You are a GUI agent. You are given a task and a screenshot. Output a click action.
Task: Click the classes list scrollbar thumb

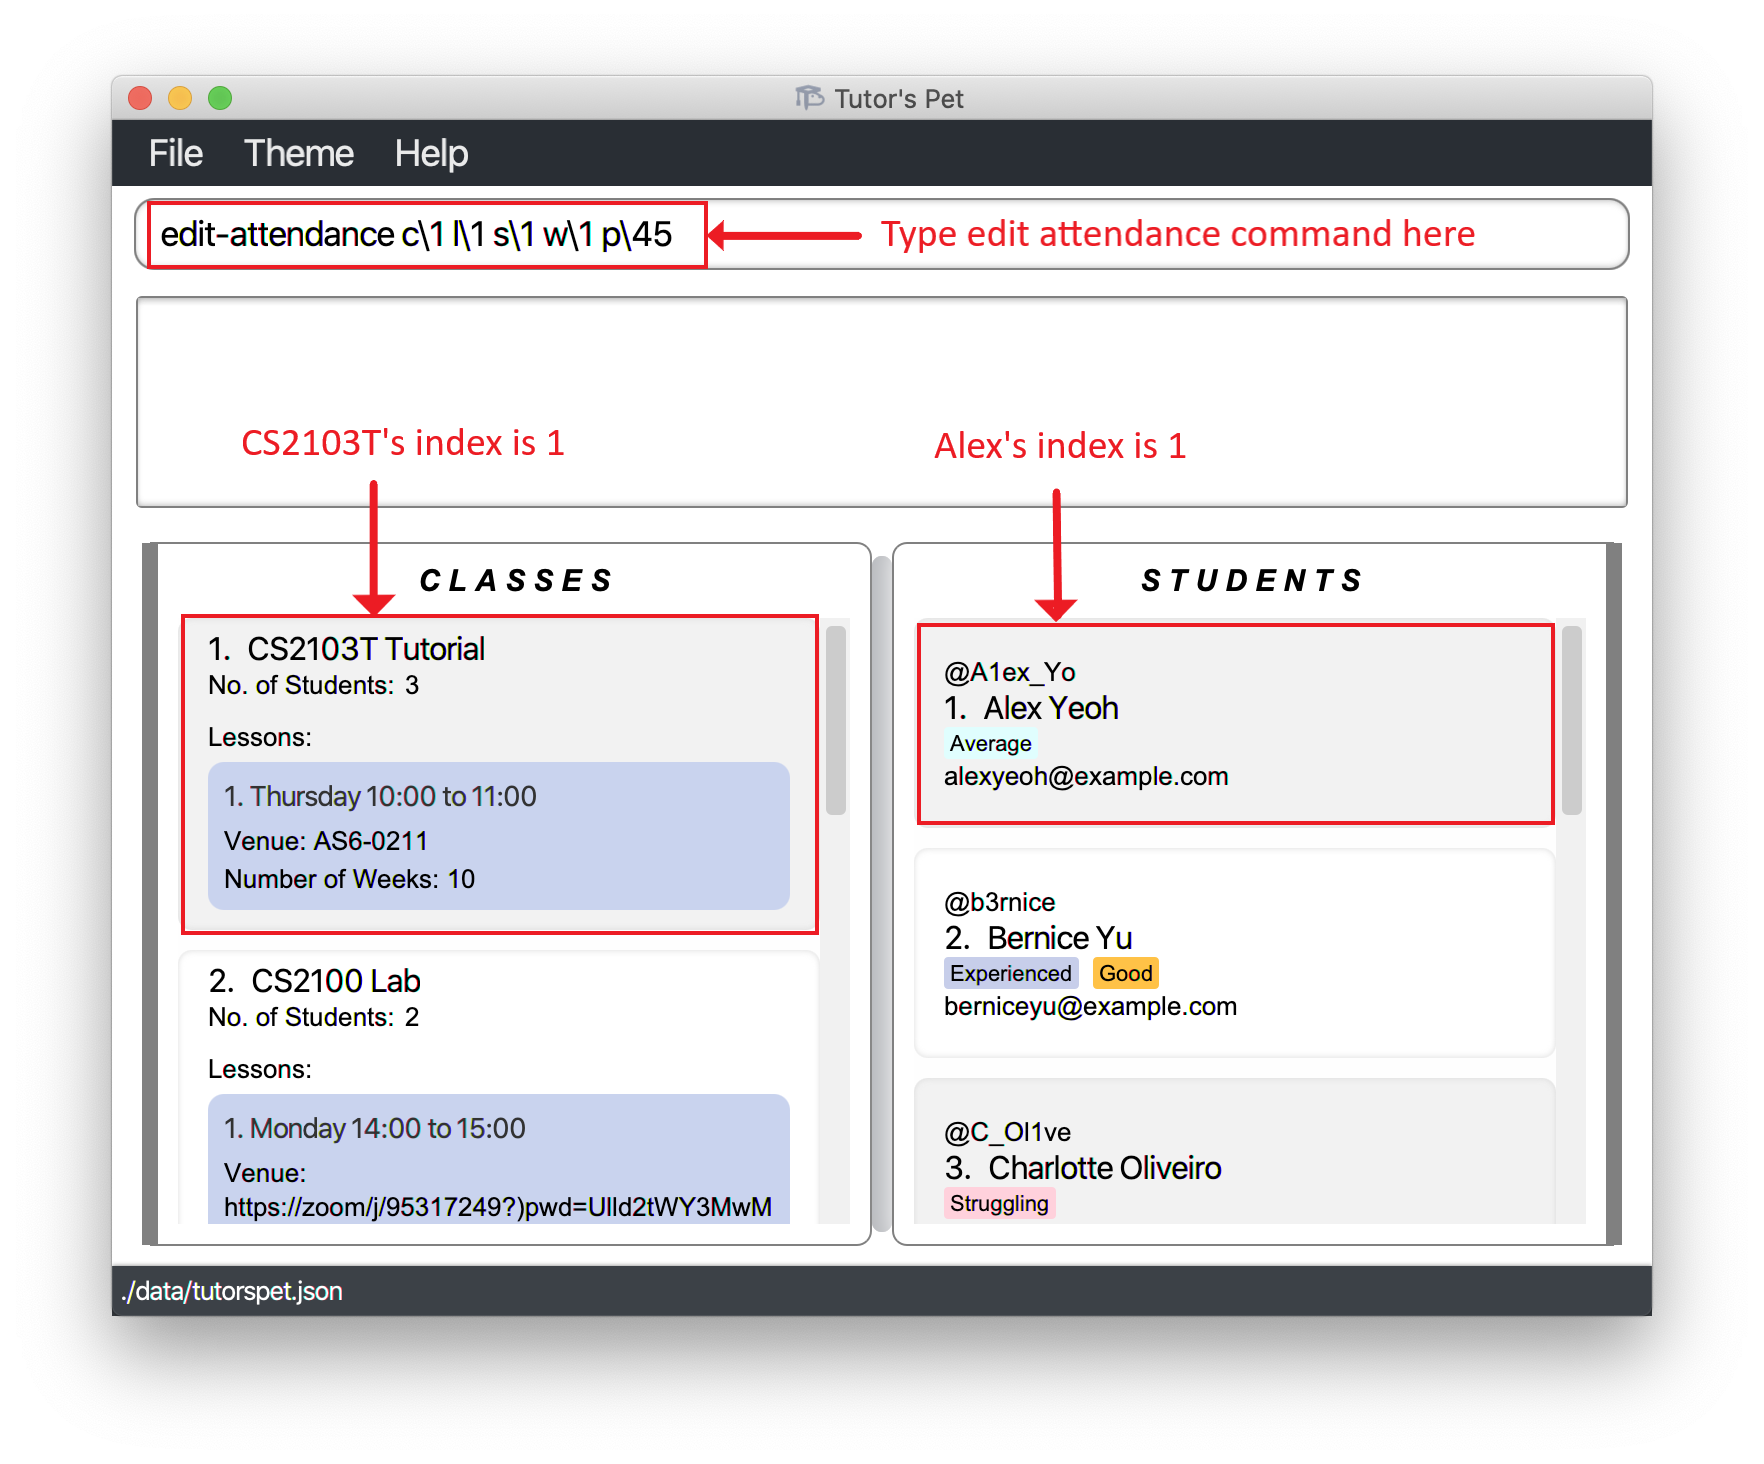pos(837,720)
